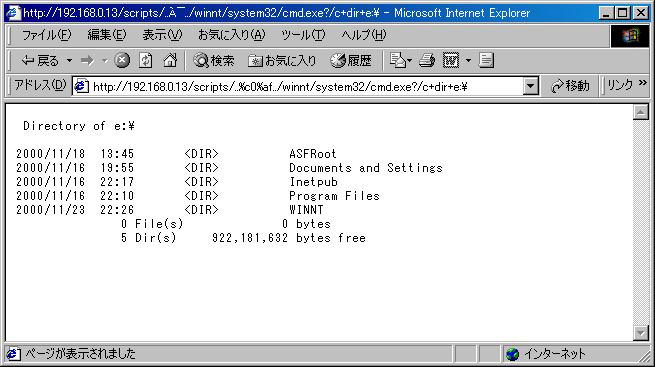This screenshot has height=367, width=655.
Task: Click the Back (戻る) arrow button
Action: [40, 61]
